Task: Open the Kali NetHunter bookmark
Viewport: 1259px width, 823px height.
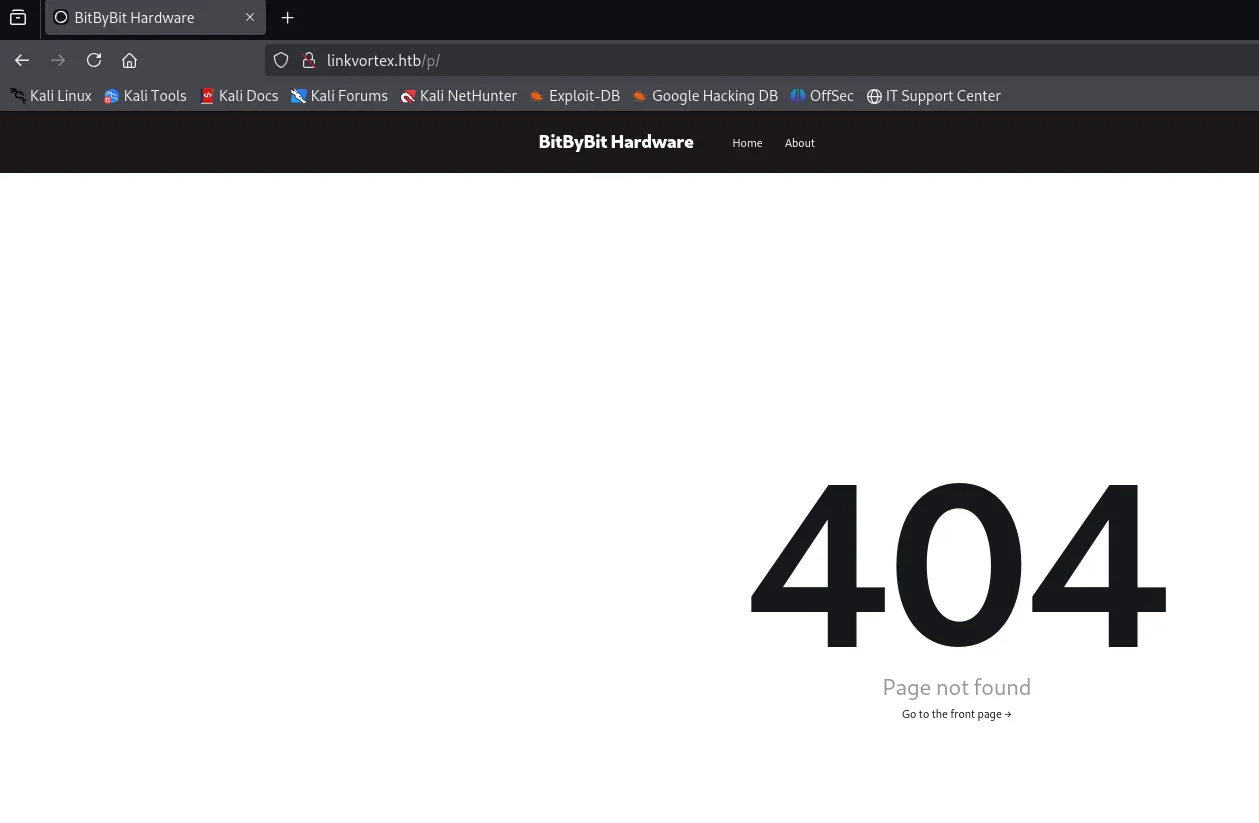Action: click(459, 96)
